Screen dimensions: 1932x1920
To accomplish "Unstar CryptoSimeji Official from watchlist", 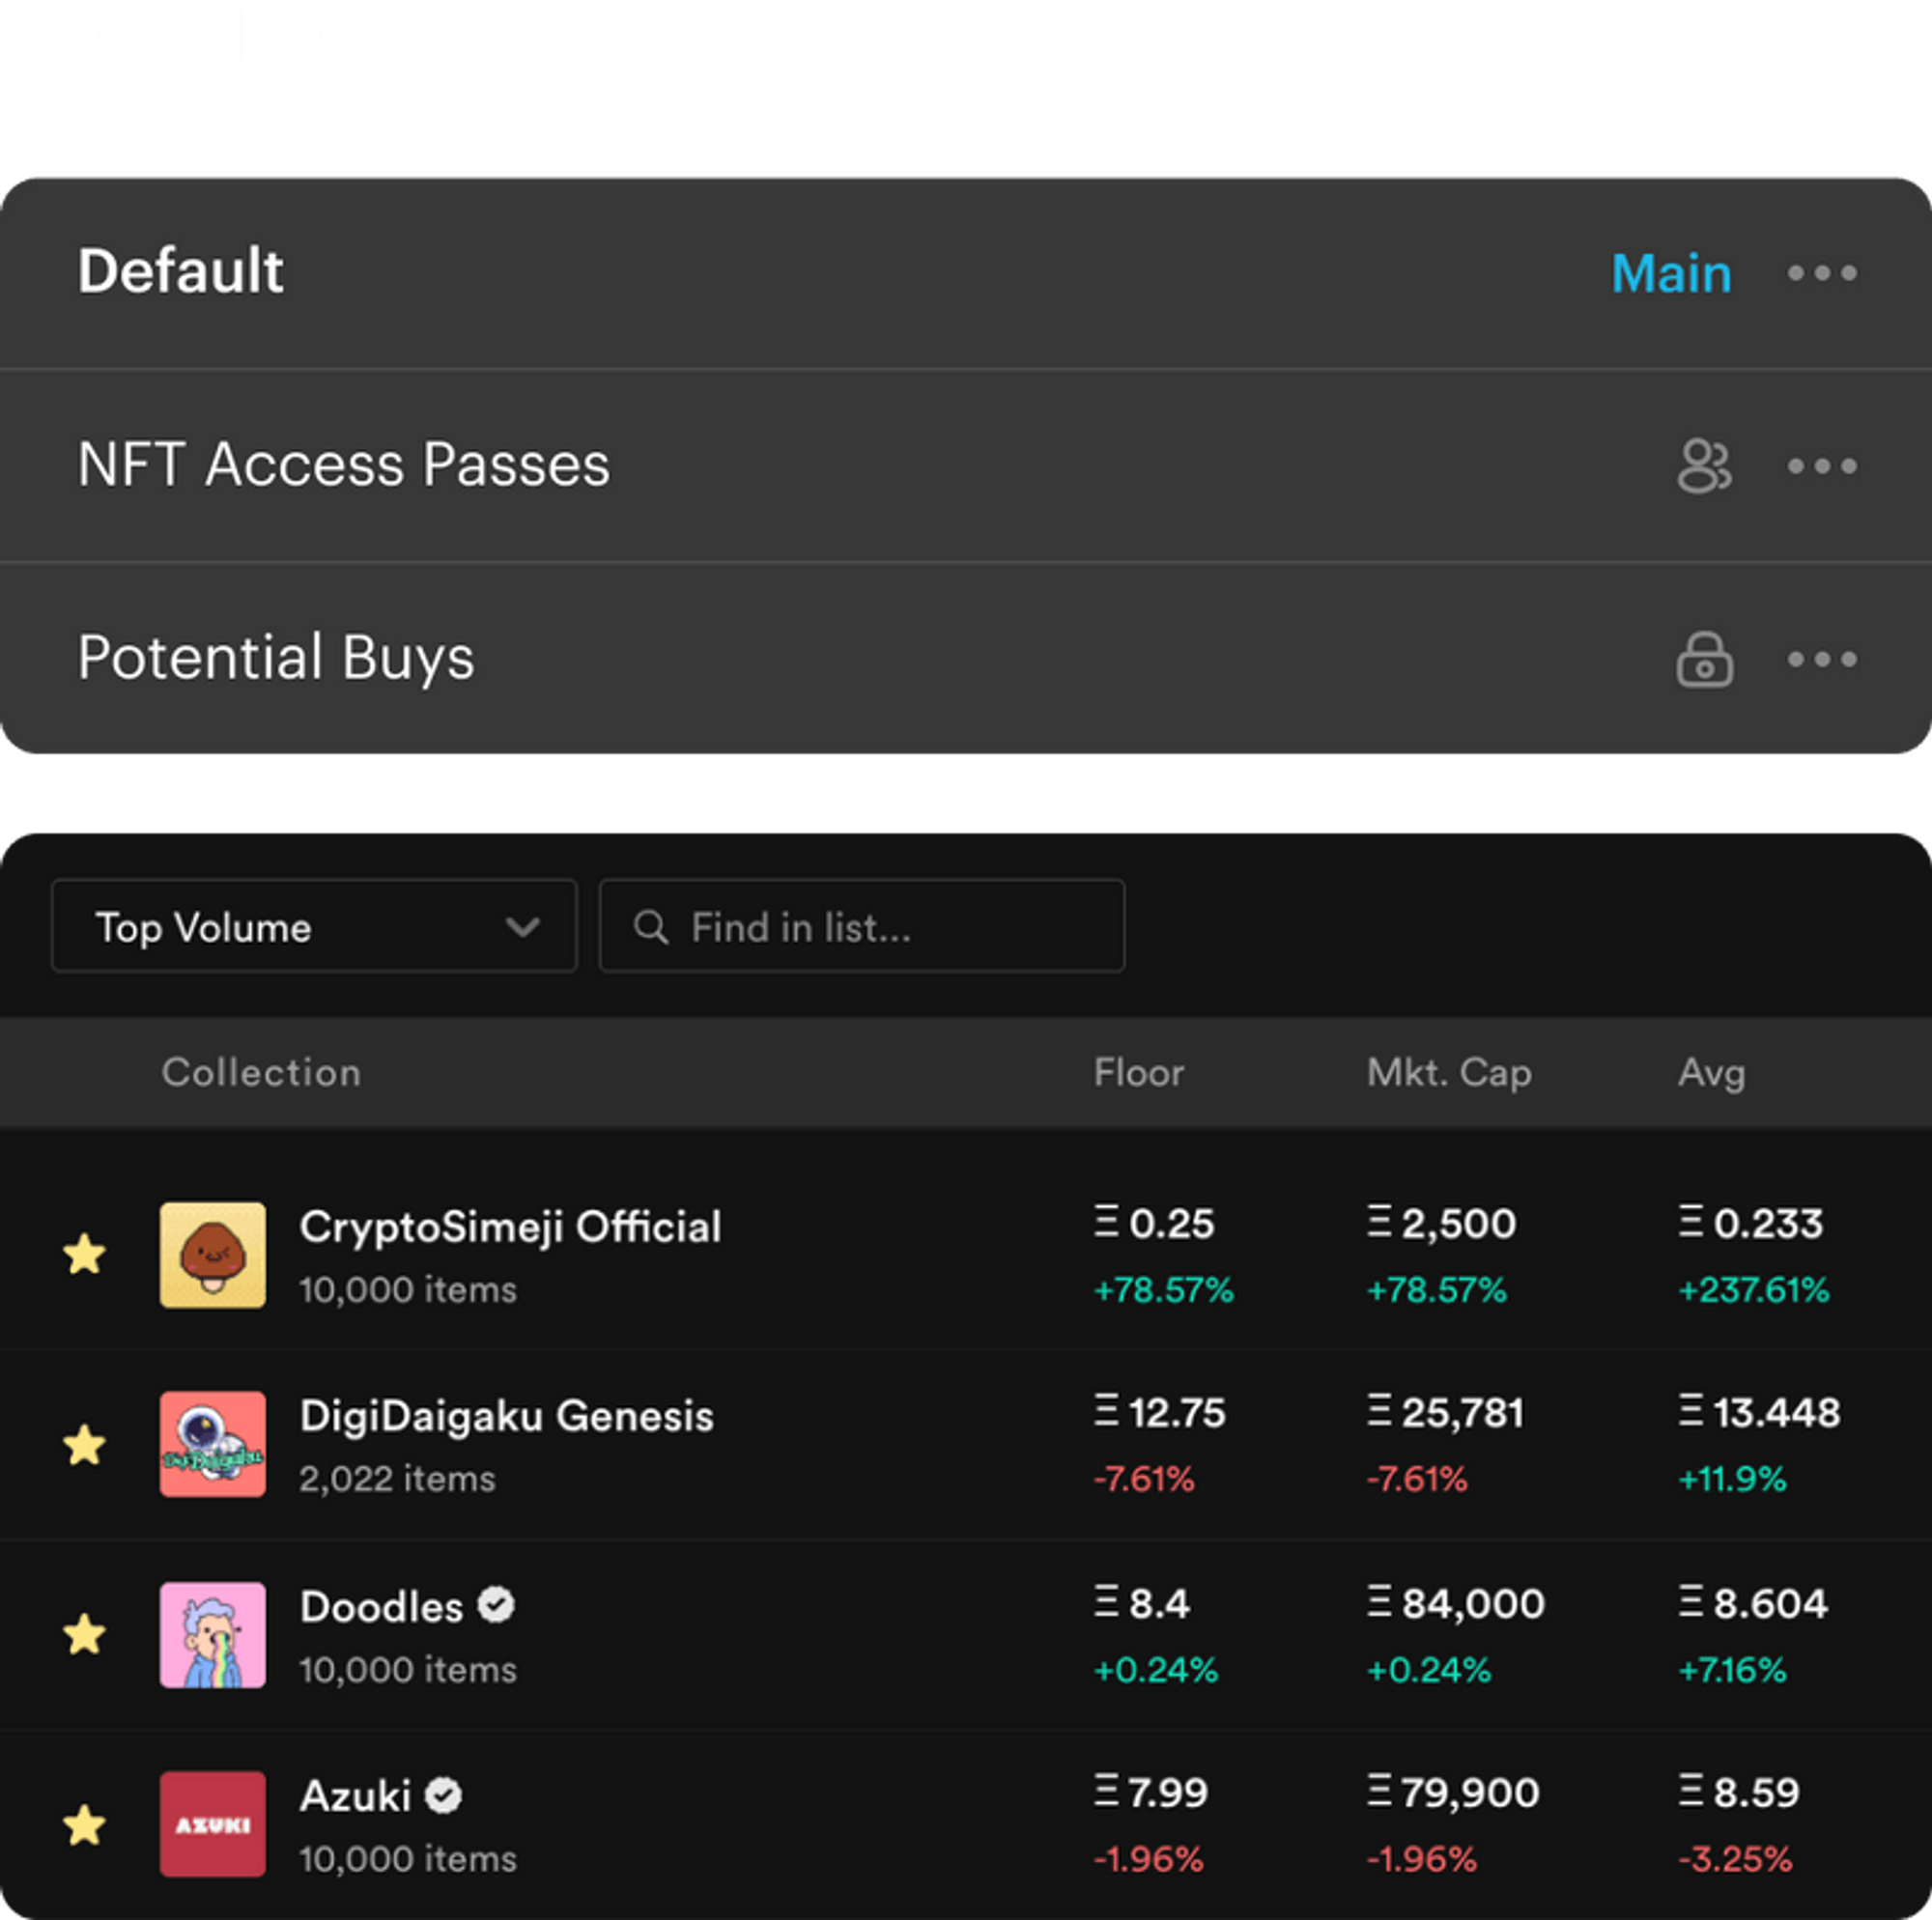I will 85,1254.
